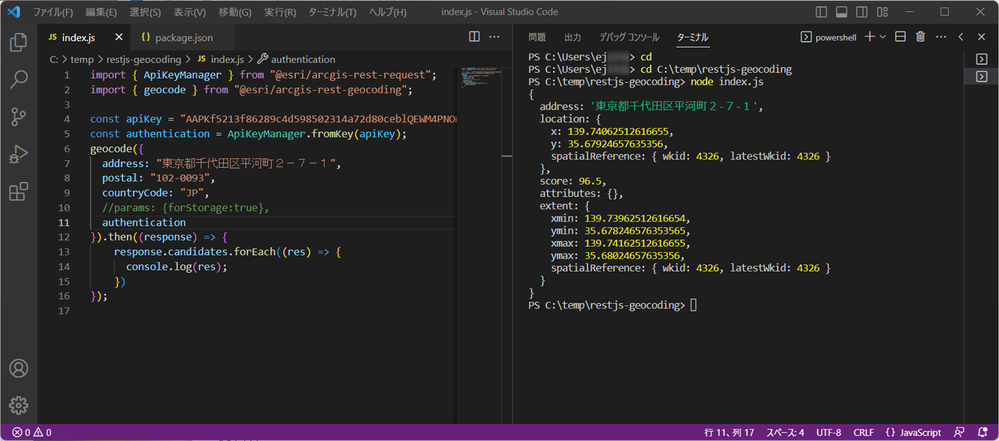Open the new terminal launch profile dropdown
Viewport: 999px width, 441px height.
point(881,37)
